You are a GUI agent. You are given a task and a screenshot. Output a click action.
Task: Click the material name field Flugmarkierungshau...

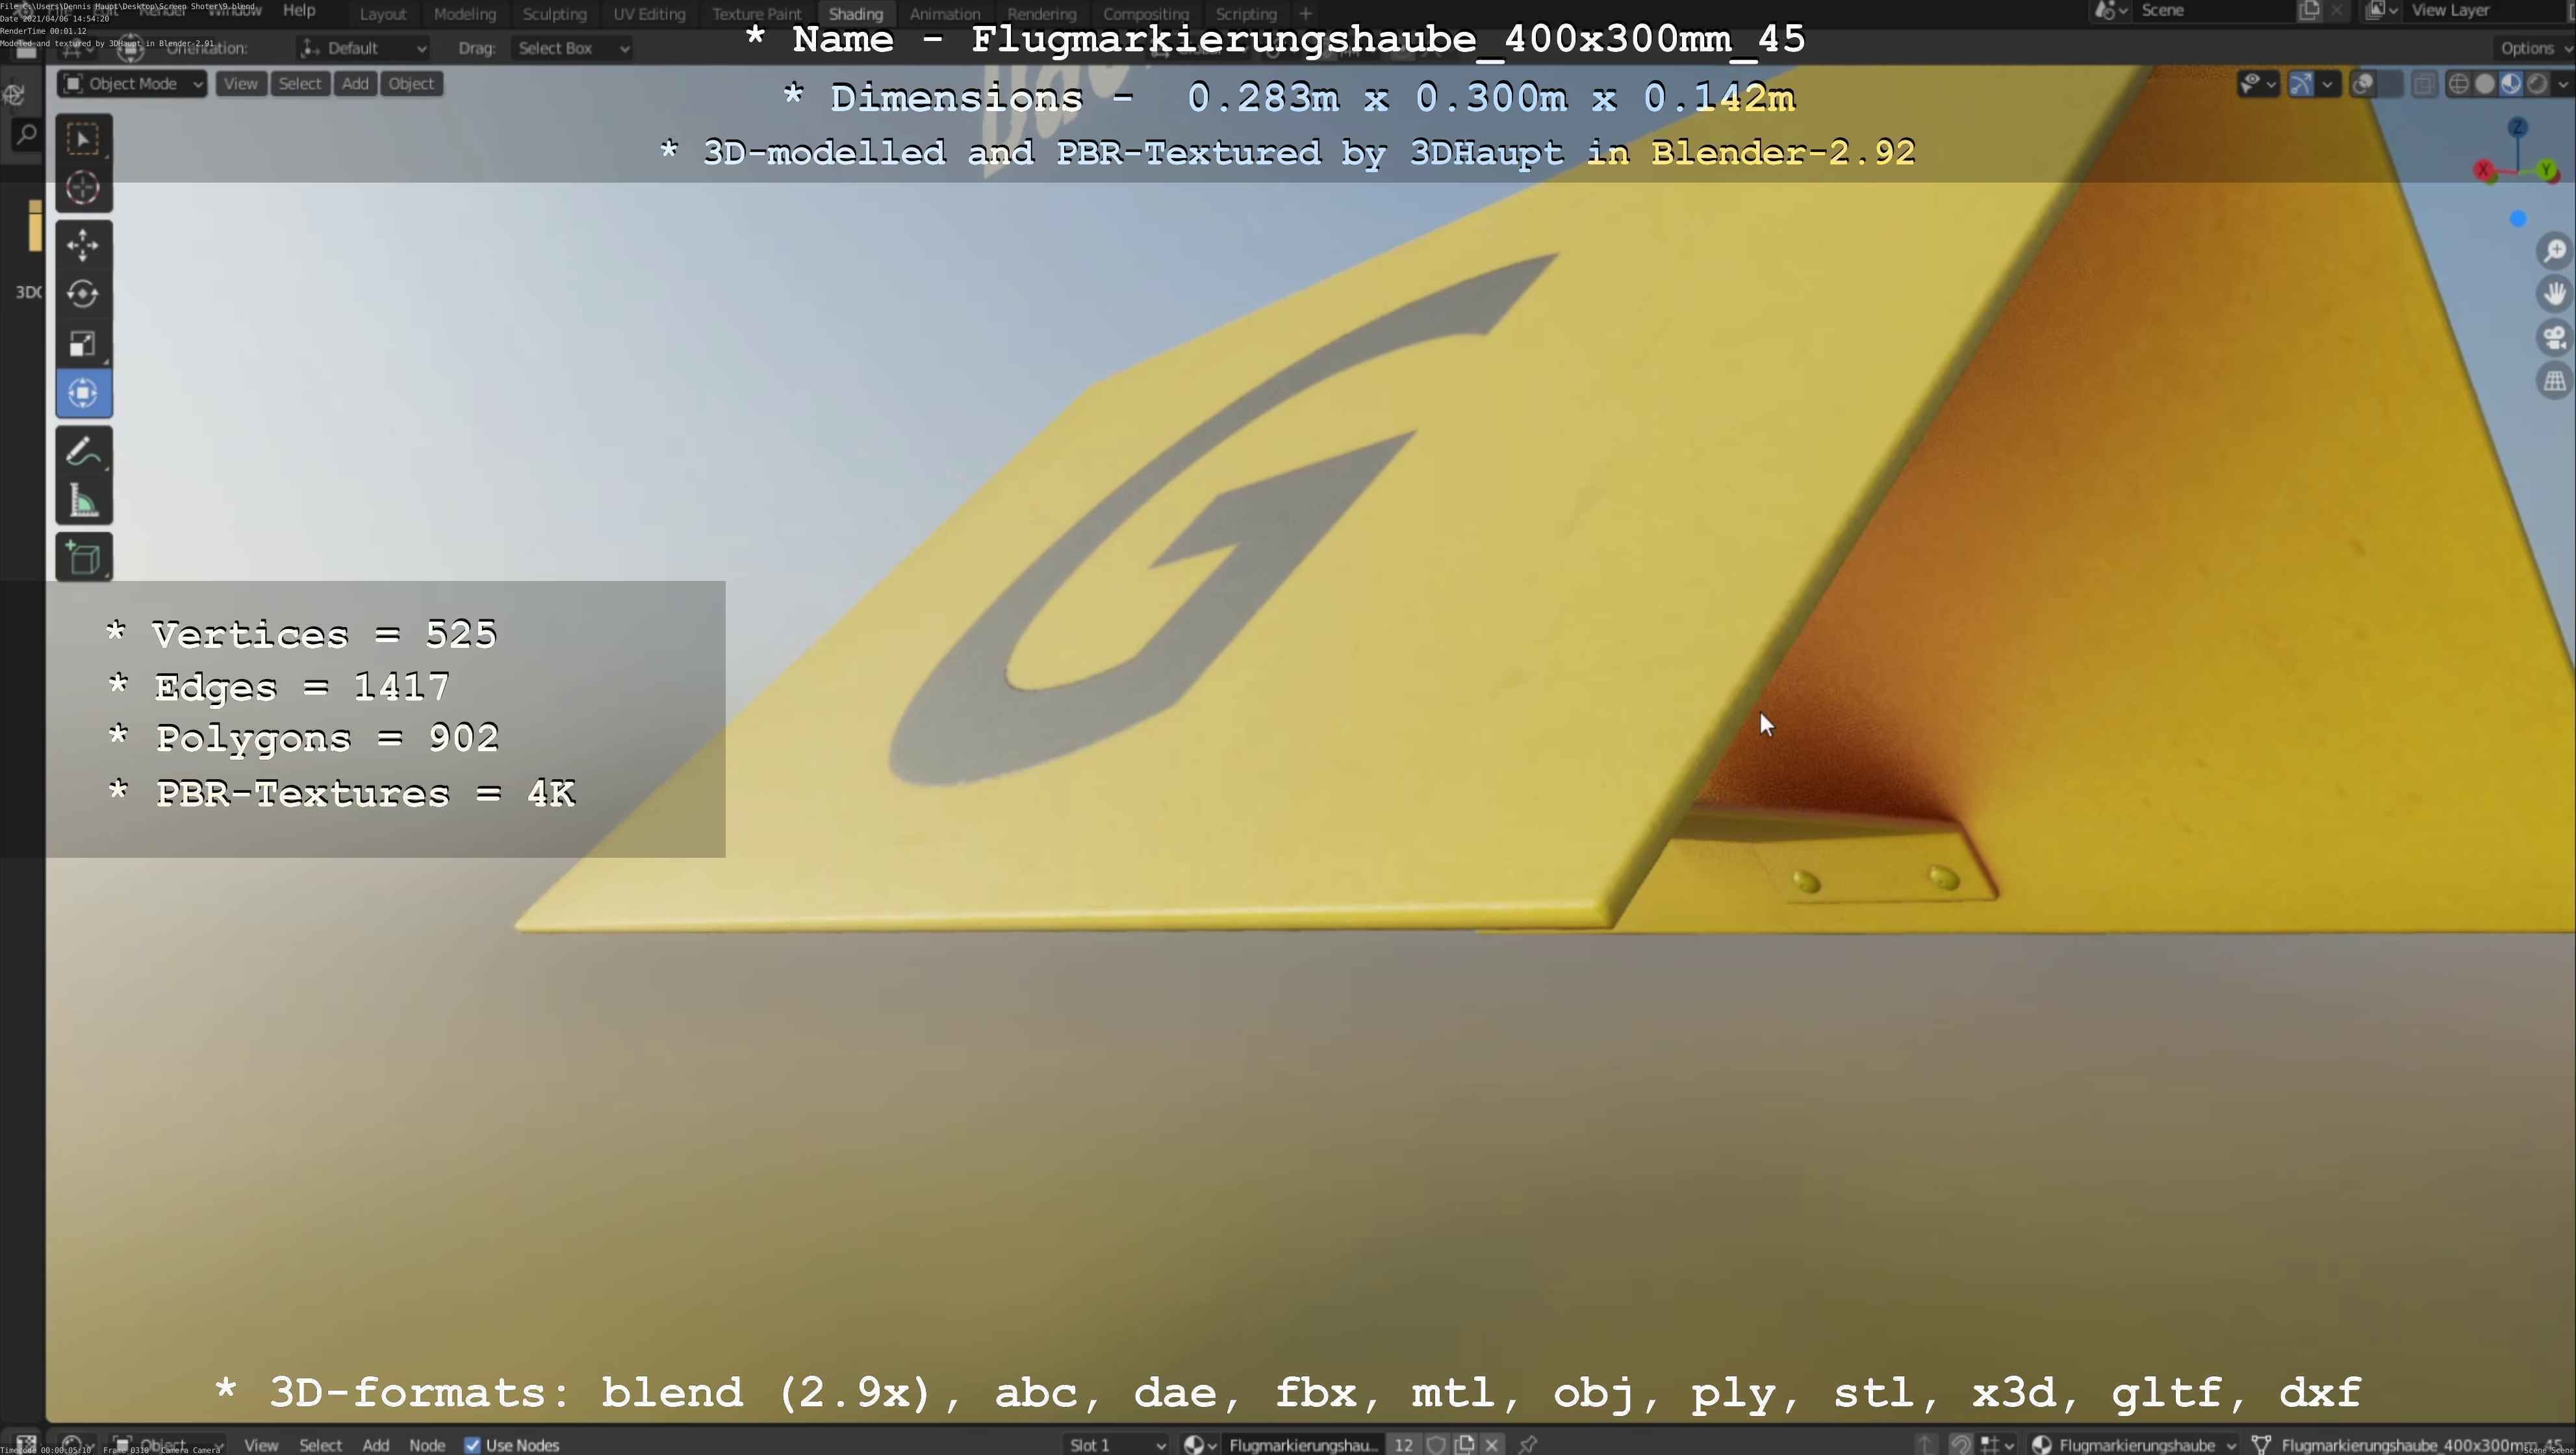1302,1445
